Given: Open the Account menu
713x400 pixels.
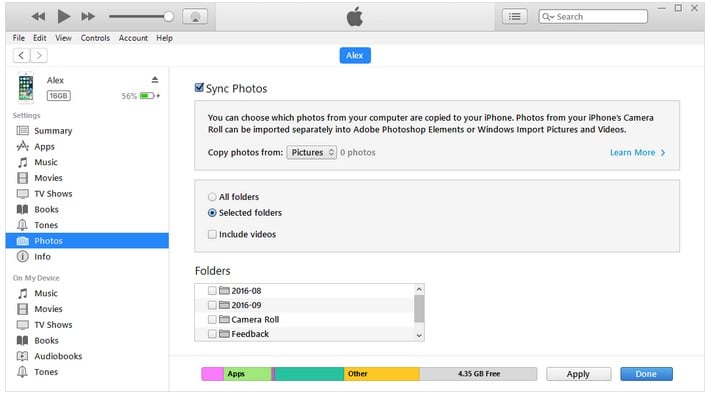Looking at the screenshot, I should coord(133,38).
